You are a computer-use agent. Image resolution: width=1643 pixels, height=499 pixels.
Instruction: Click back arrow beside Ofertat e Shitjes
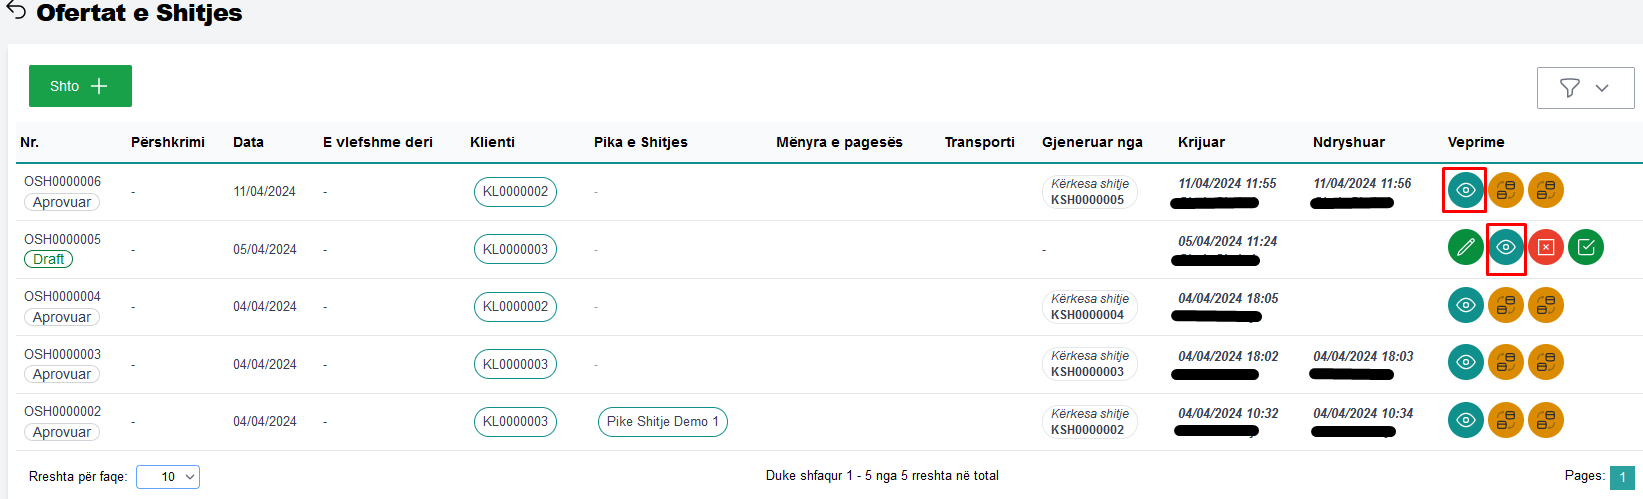16,11
